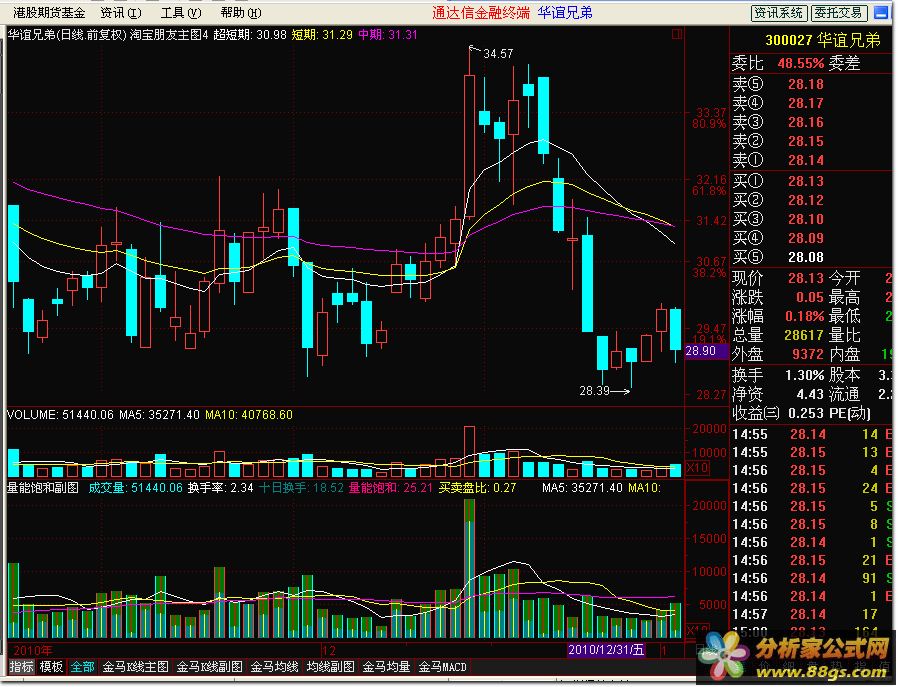Click the 收益(三) 0.253 value

[x=805, y=413]
